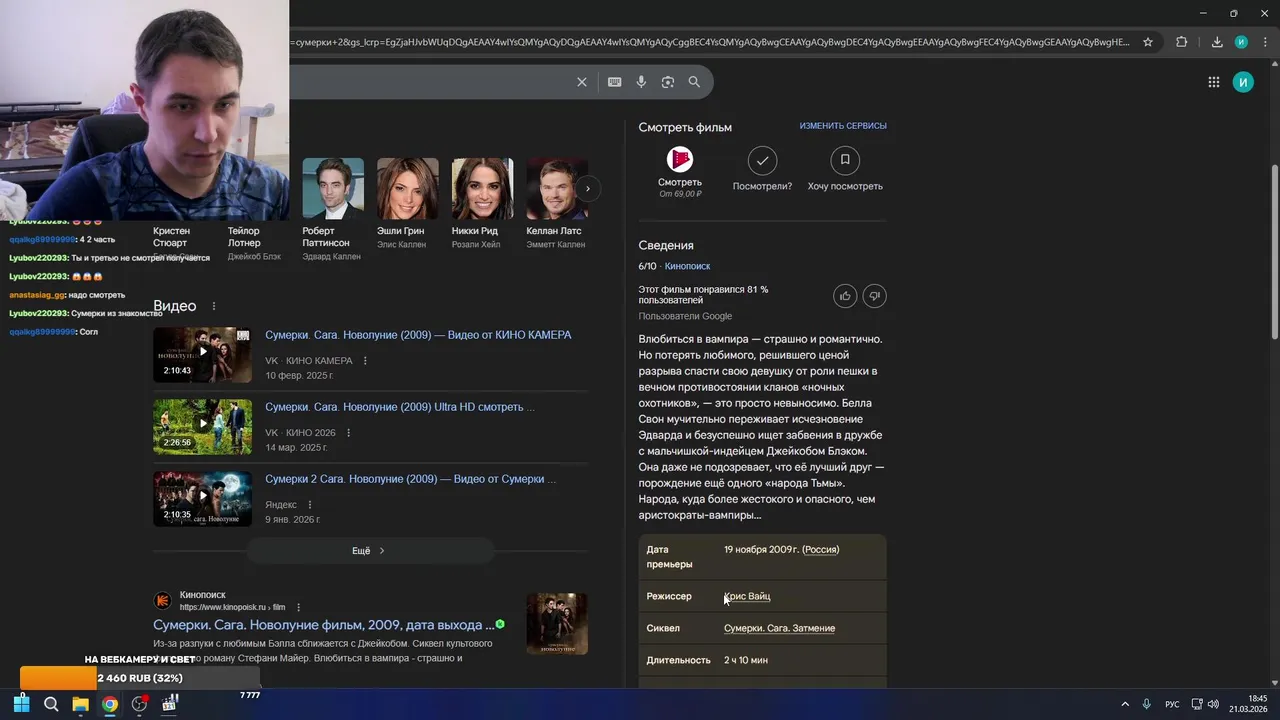
Task: Open the Сумерки 2 Сага video link
Action: (411, 479)
